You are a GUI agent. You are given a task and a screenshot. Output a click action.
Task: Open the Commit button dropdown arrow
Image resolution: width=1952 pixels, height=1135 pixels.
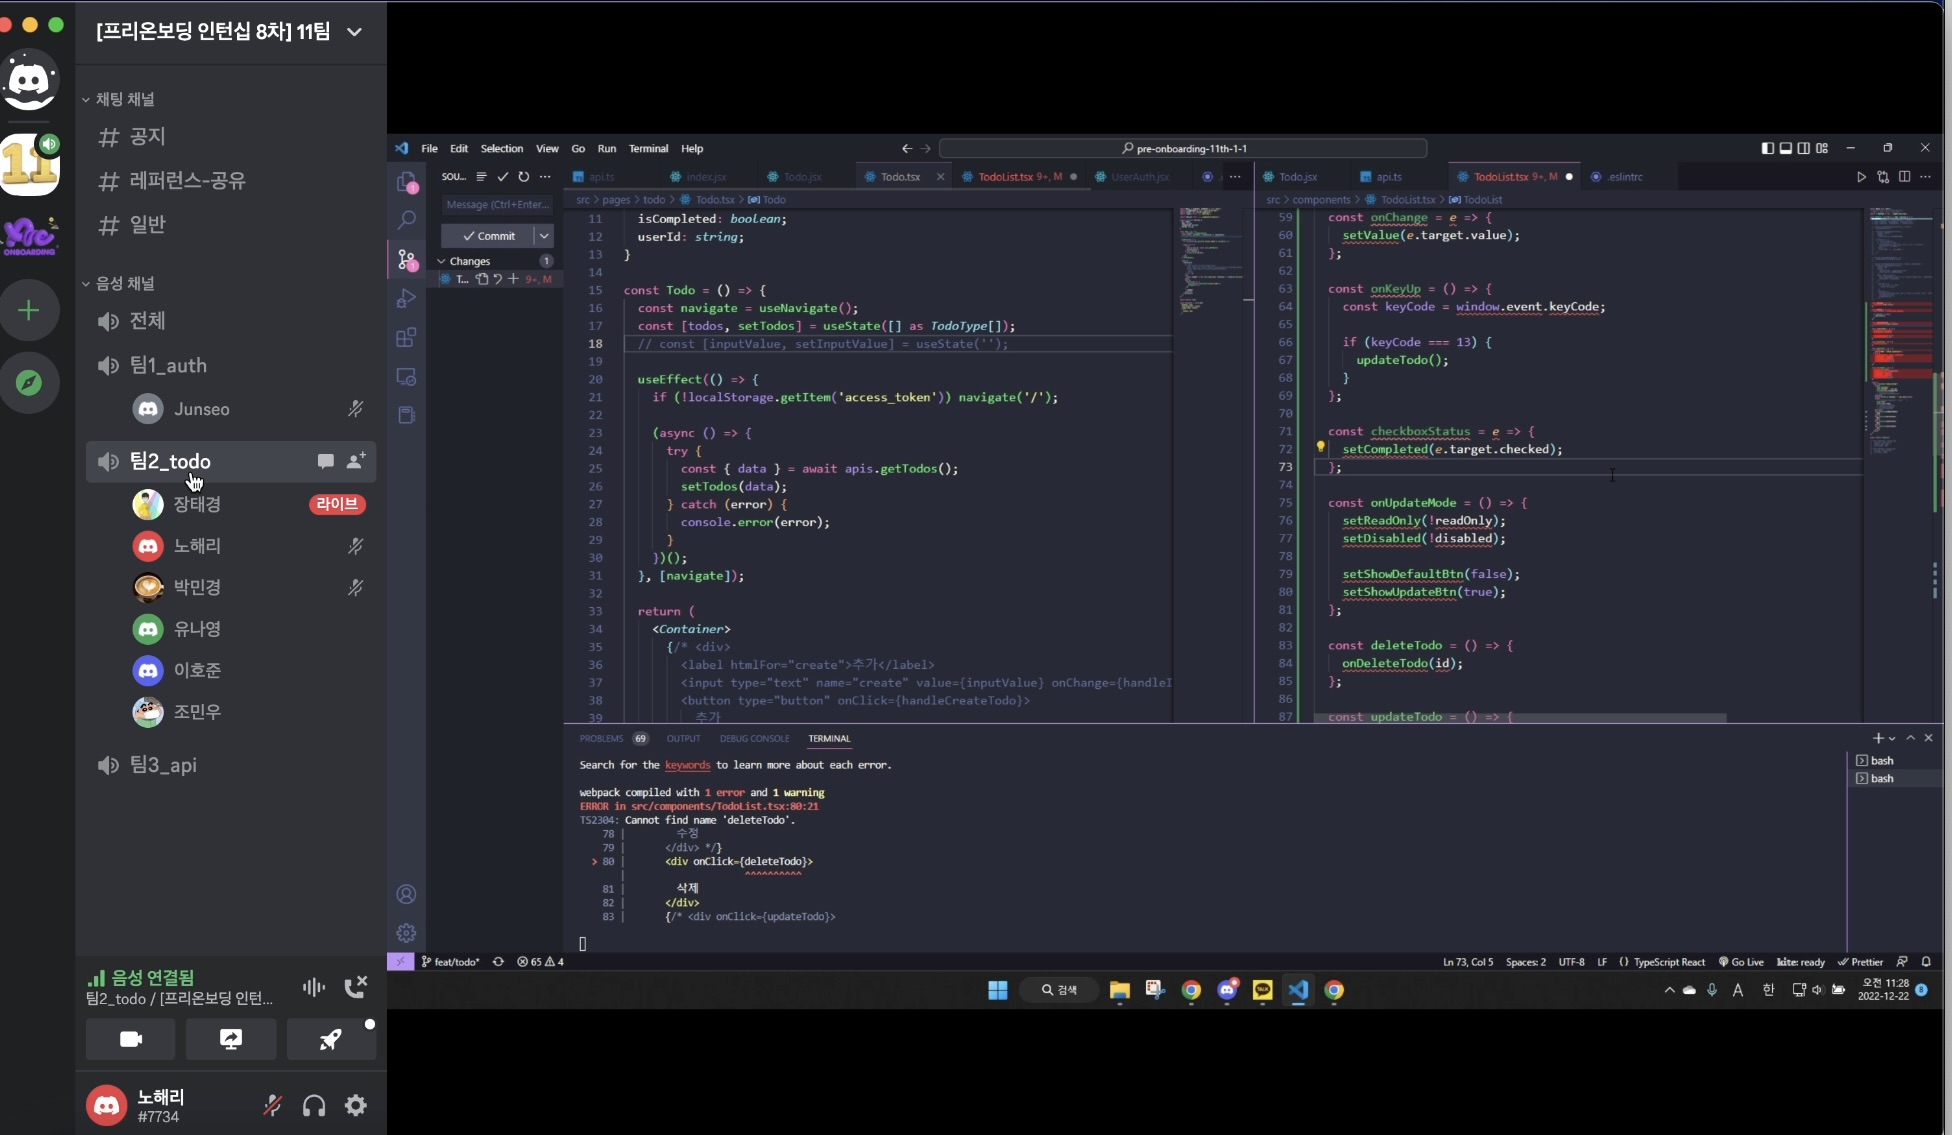pos(544,236)
